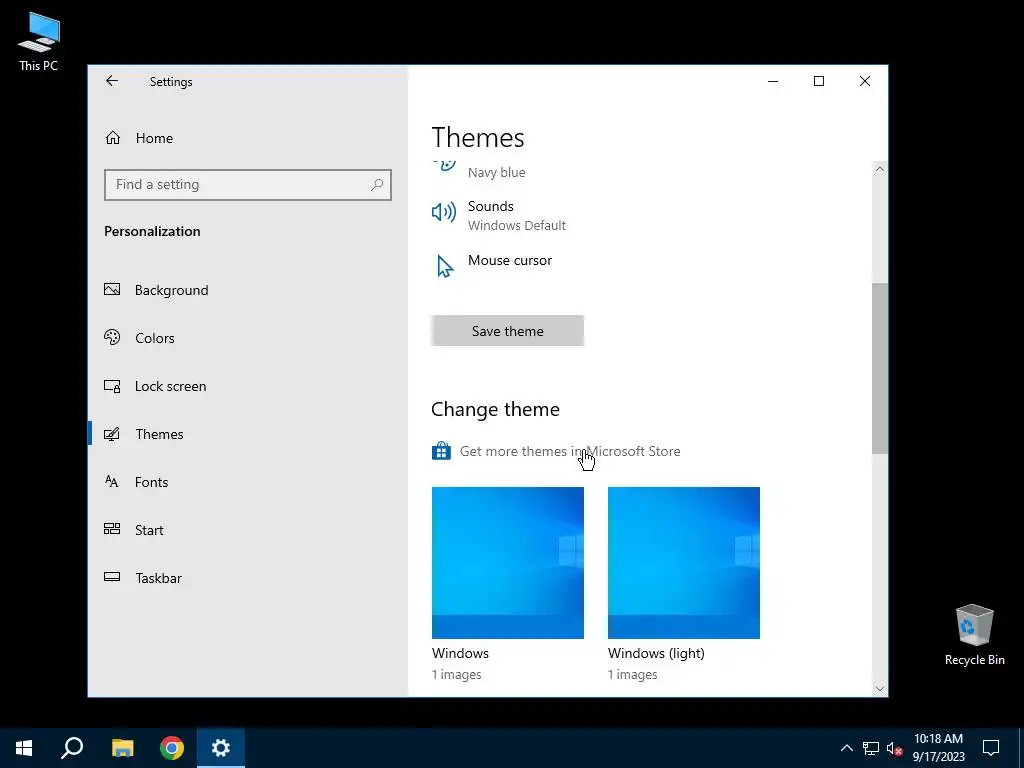This screenshot has width=1024, height=768.
Task: Click the Home icon in Settings sidebar
Action: click(x=113, y=138)
